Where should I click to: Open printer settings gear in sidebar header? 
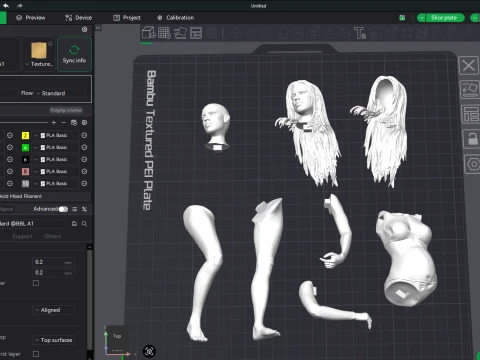point(85,29)
